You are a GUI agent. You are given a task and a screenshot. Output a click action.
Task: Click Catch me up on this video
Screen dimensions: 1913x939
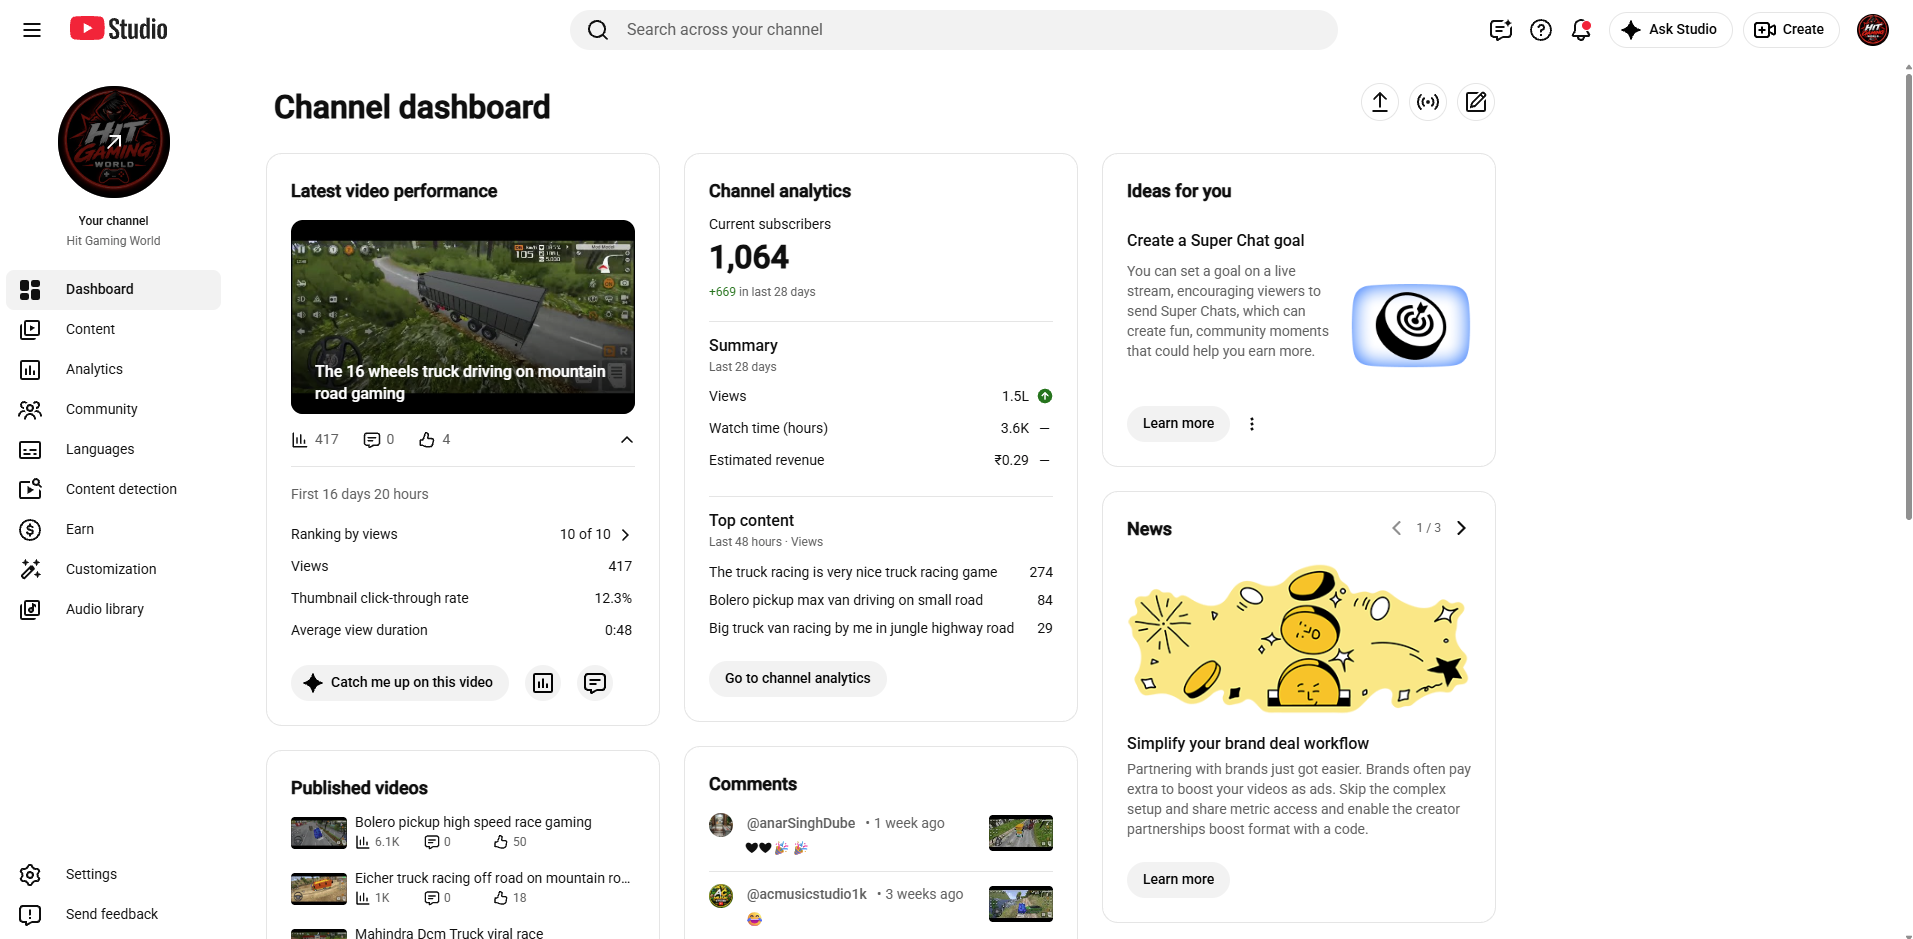click(x=399, y=683)
